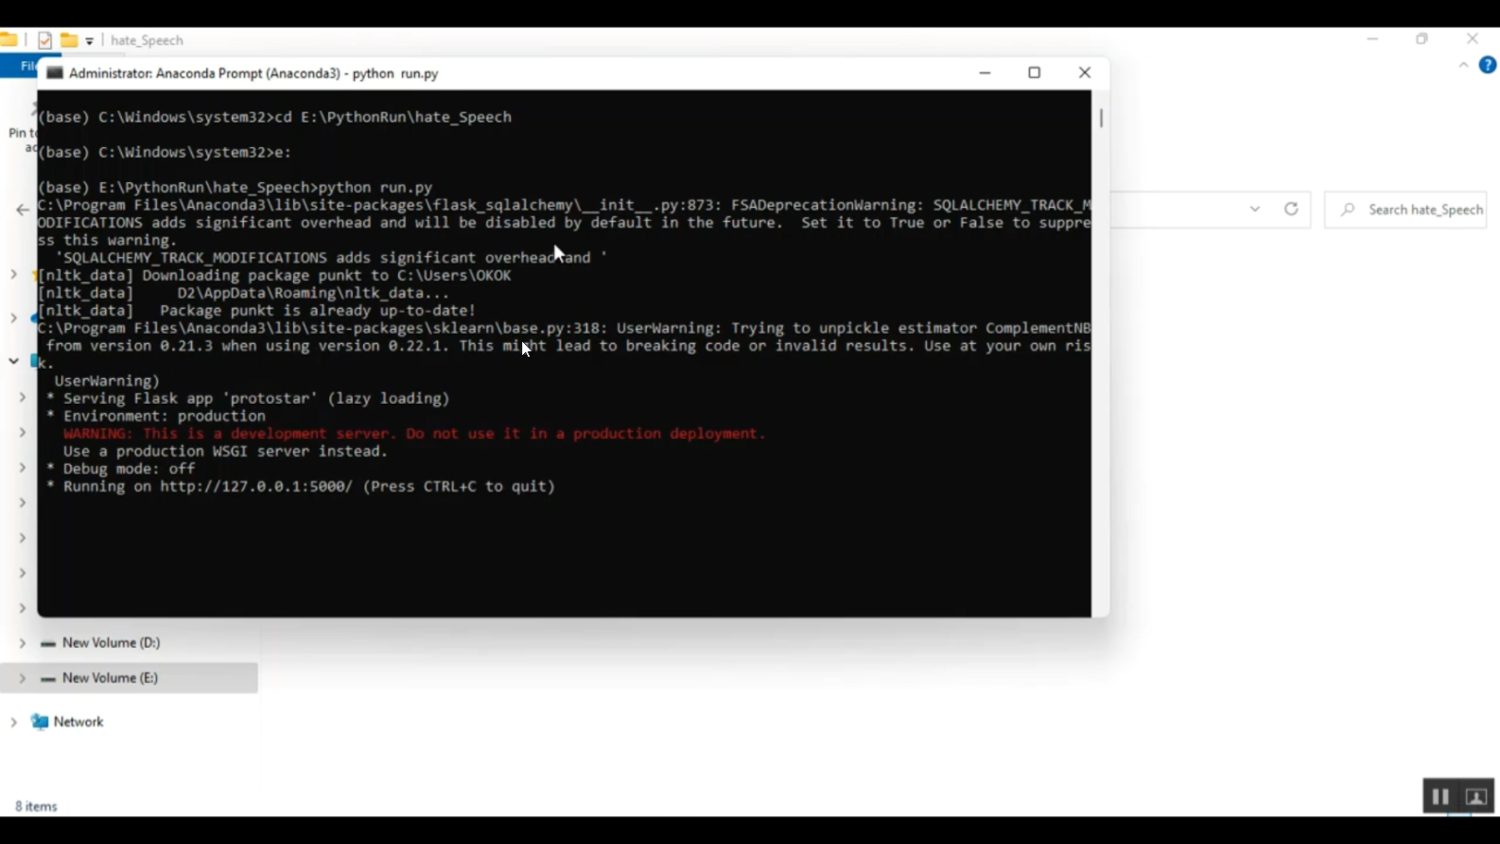1500x844 pixels.
Task: Click the '8 items' status bar text
Action: 36,806
